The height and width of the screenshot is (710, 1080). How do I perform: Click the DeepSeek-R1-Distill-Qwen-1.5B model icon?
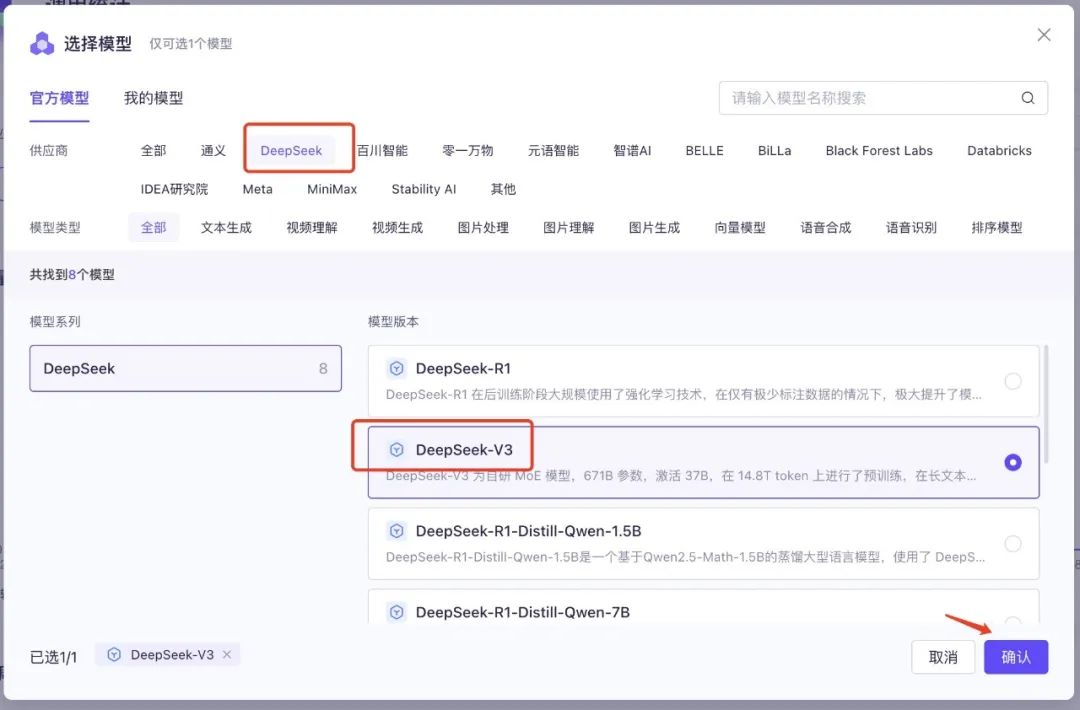point(397,531)
